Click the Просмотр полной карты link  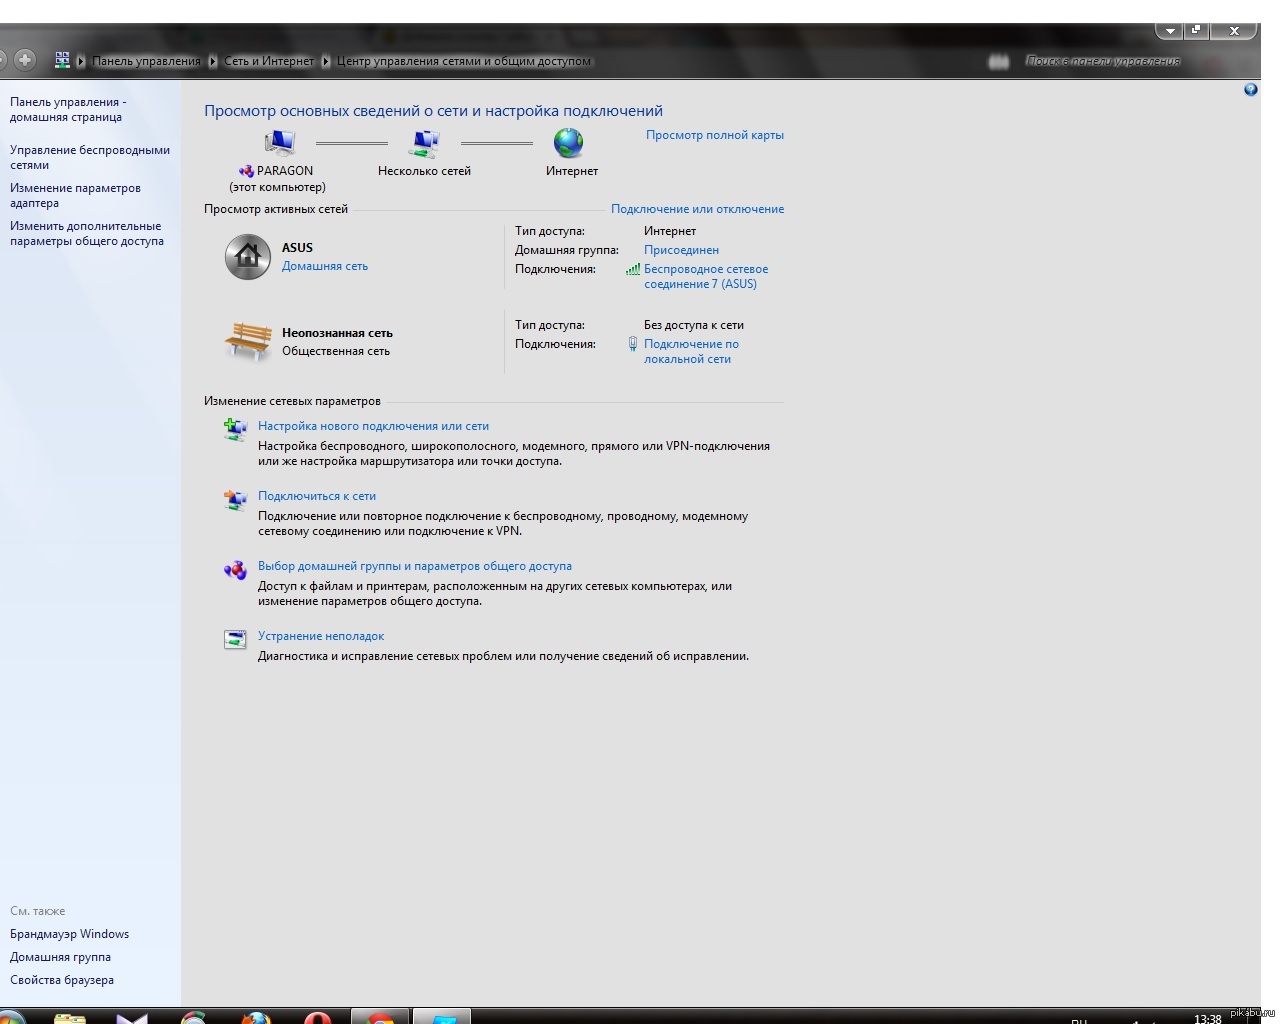pos(714,135)
